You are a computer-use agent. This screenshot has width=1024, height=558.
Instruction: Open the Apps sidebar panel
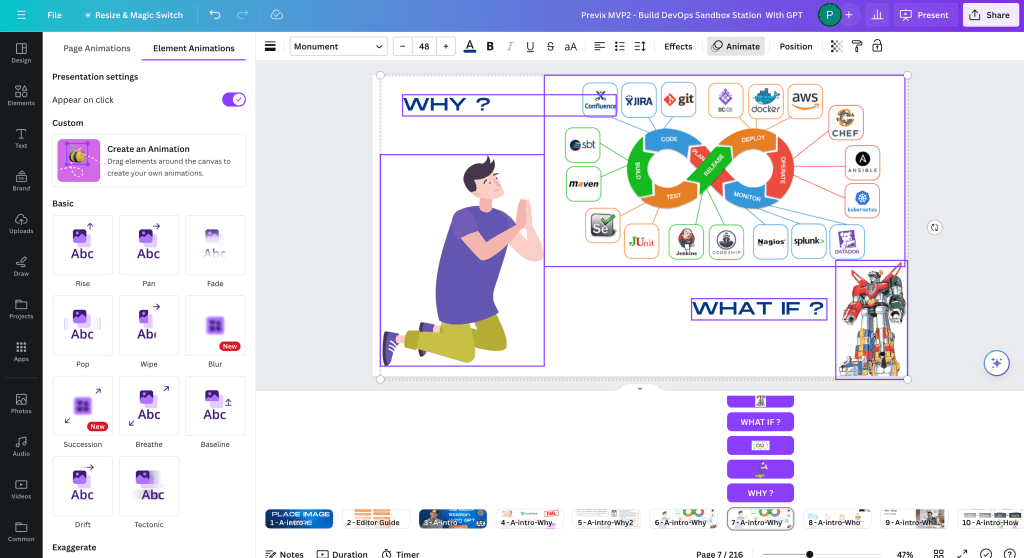21,352
